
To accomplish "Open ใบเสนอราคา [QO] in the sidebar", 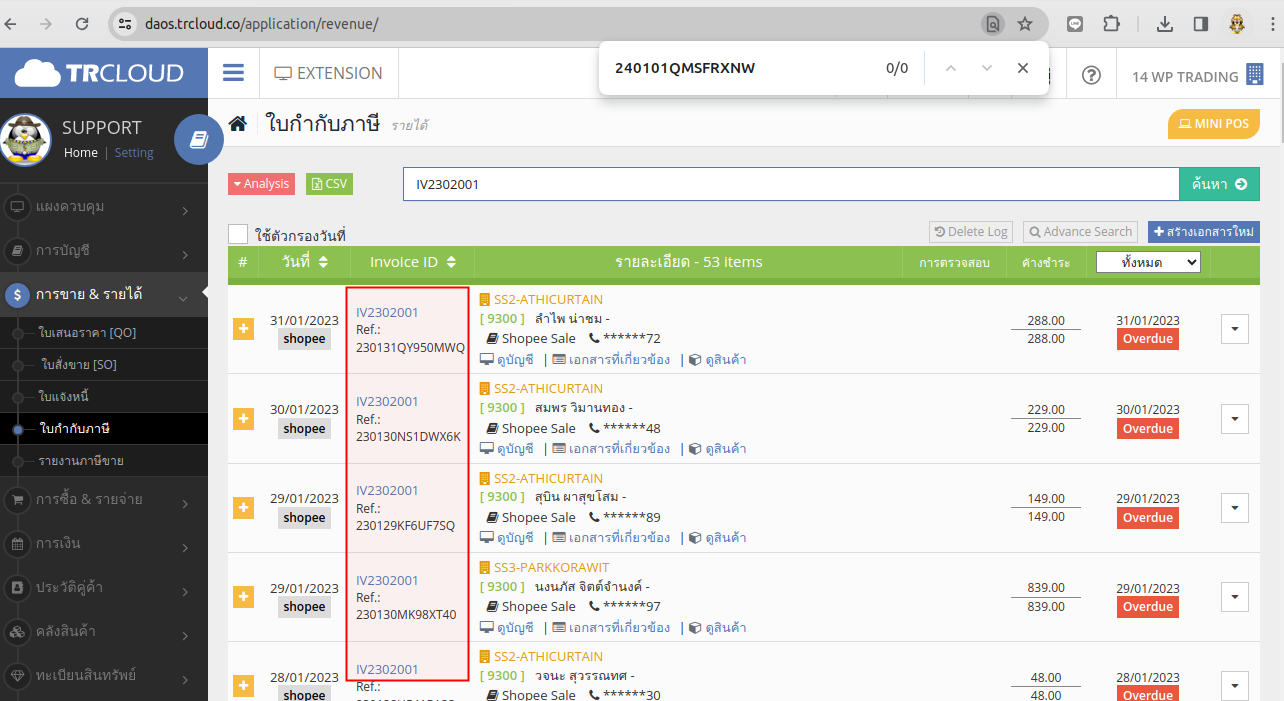I will point(87,332).
